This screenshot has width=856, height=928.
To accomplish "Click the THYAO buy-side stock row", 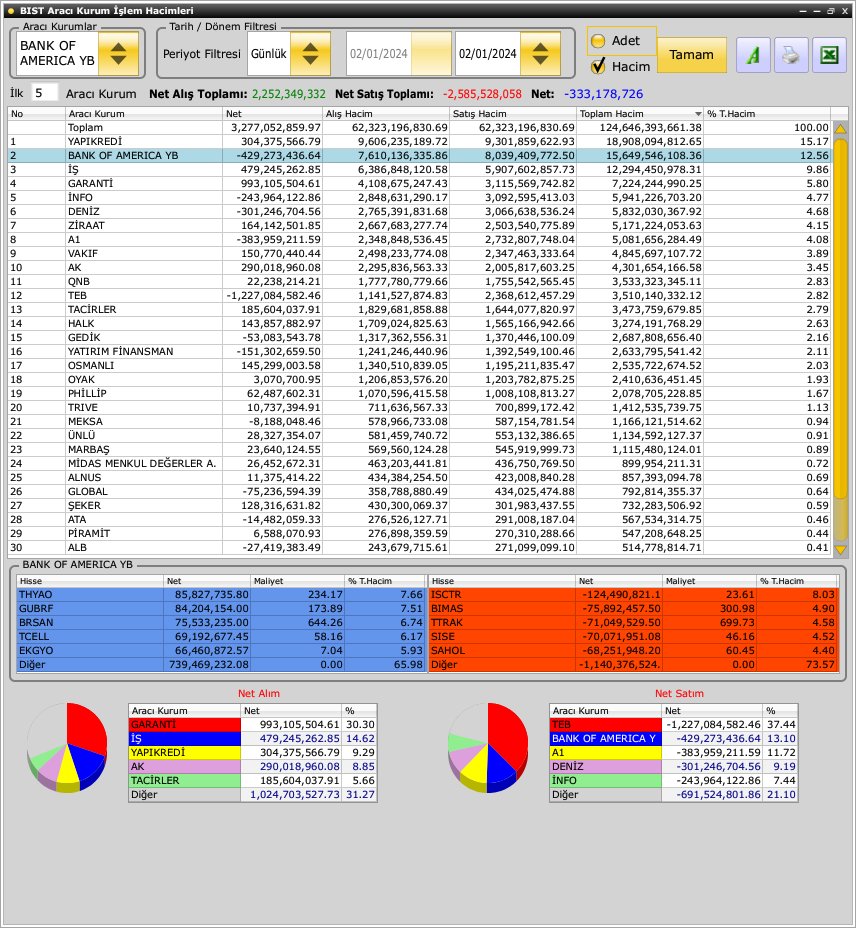I will click(221, 595).
